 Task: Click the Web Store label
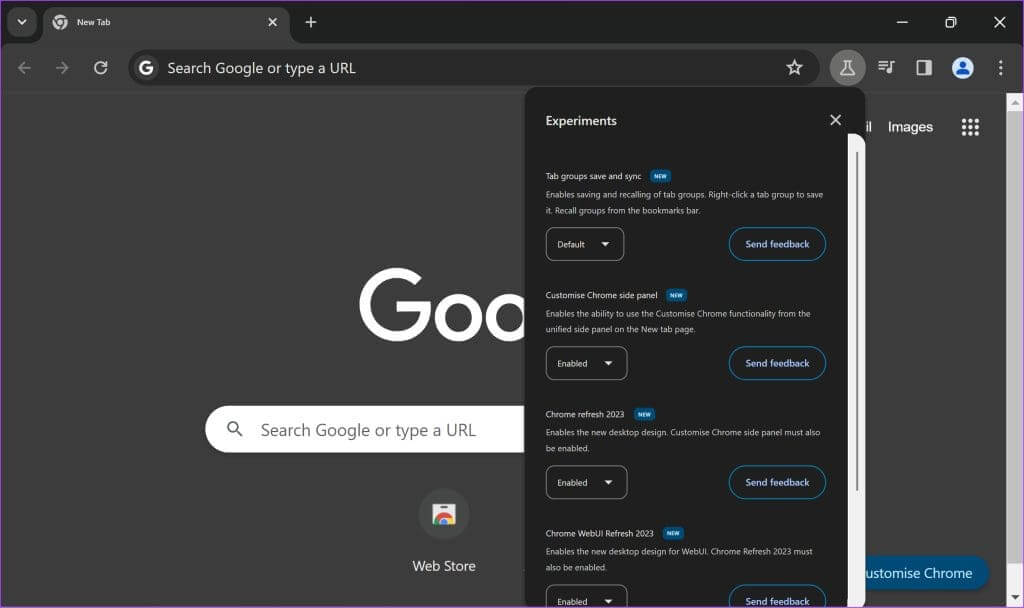443,566
